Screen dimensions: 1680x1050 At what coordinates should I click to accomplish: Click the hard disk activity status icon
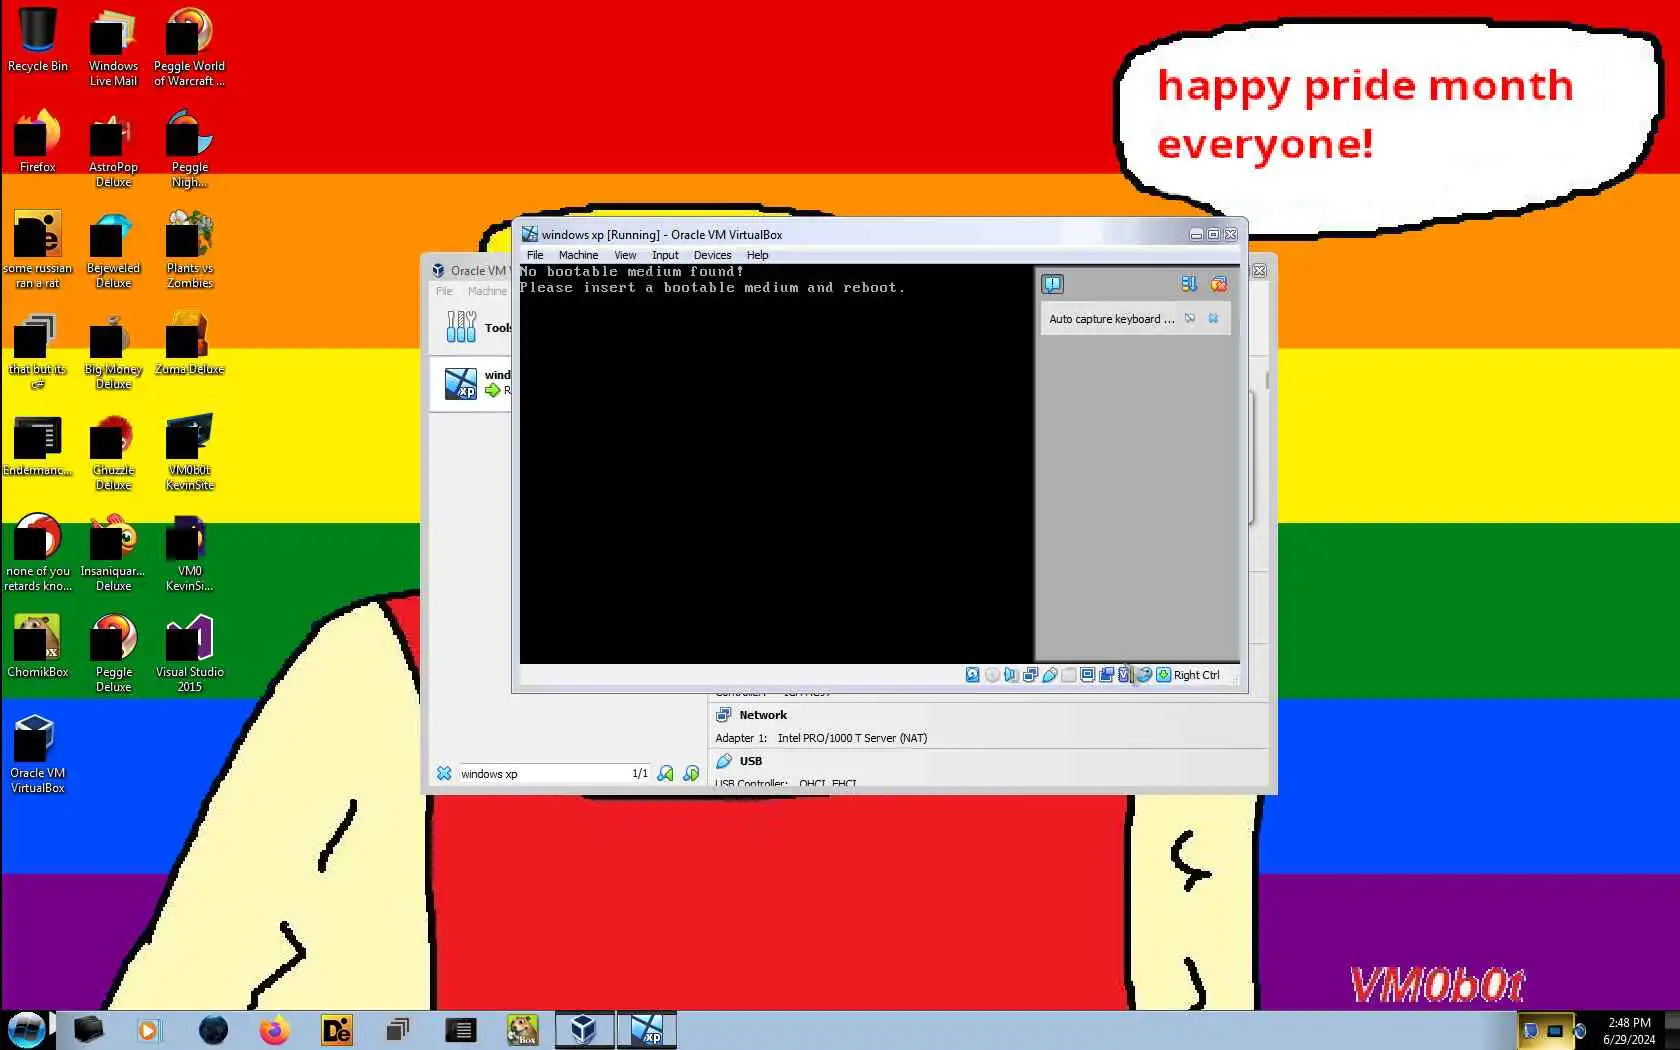point(972,675)
